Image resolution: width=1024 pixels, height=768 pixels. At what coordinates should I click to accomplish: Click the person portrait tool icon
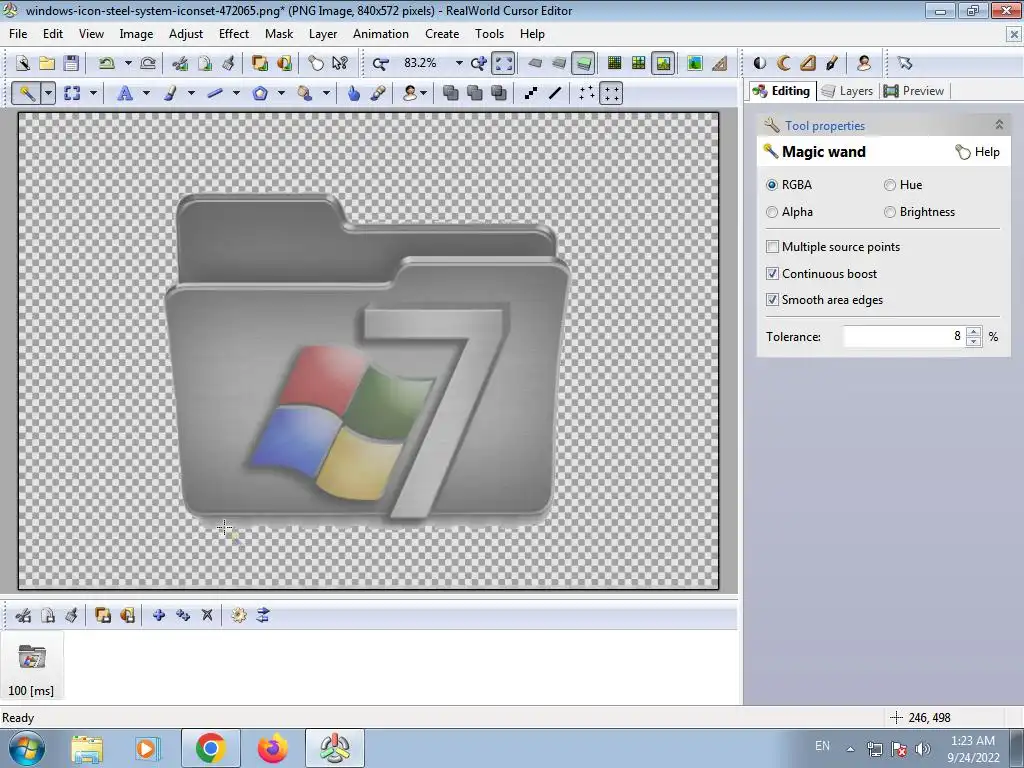tap(410, 93)
